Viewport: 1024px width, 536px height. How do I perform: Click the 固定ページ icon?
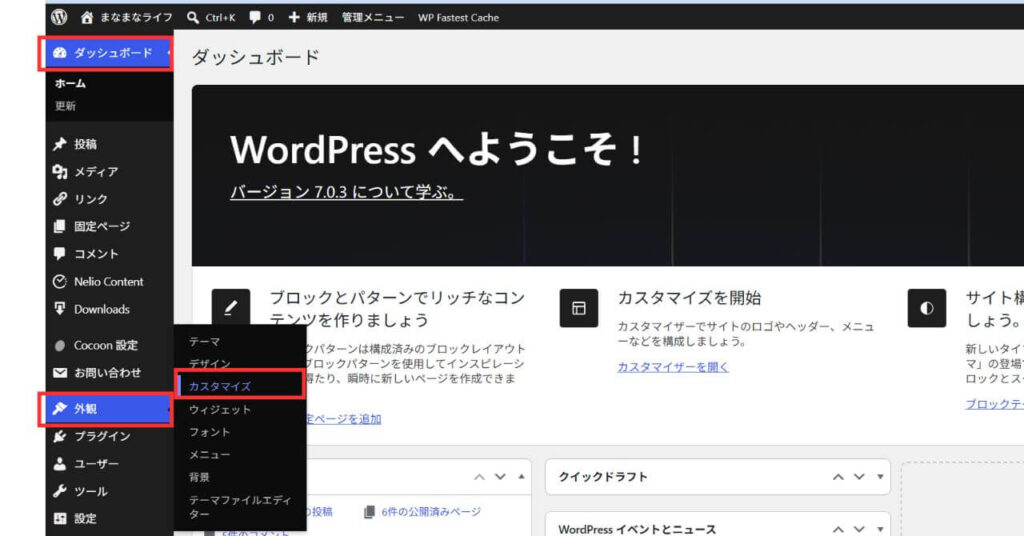tap(59, 227)
